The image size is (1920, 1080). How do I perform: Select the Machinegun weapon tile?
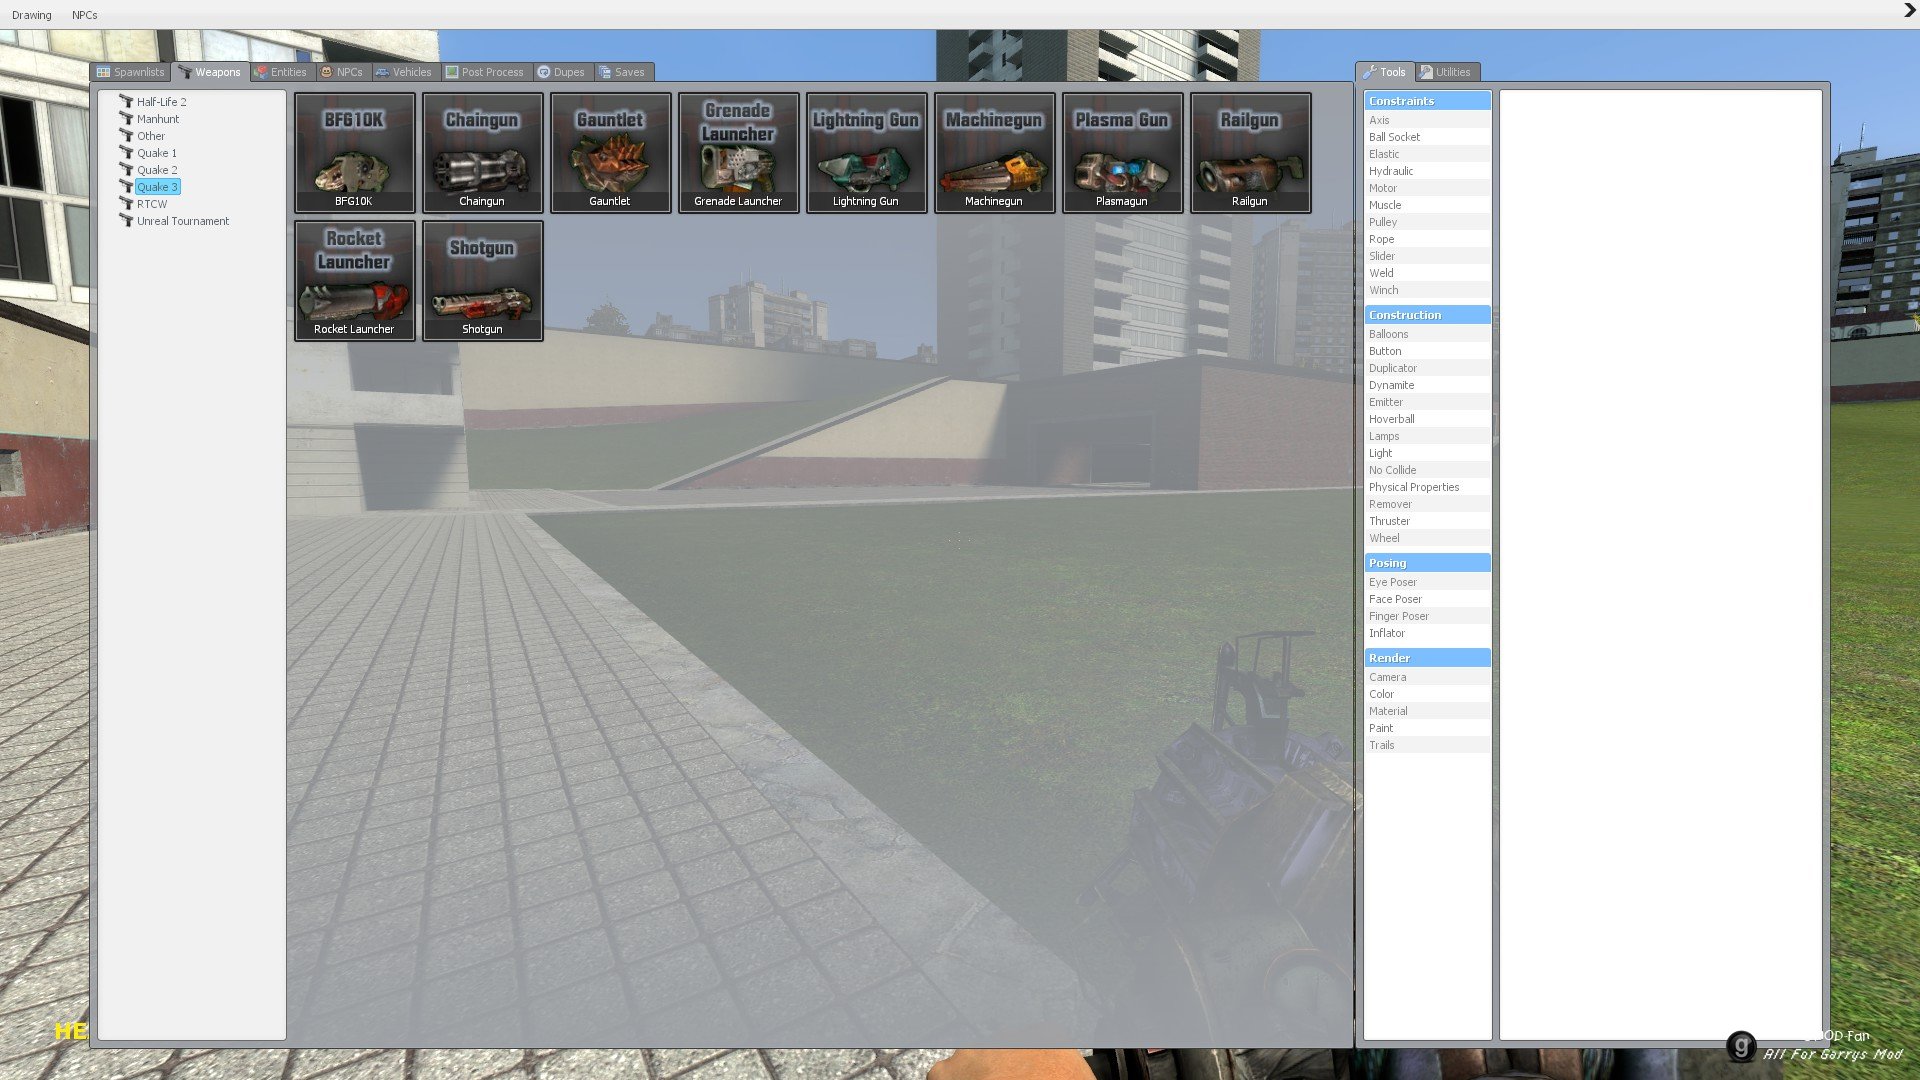tap(994, 152)
